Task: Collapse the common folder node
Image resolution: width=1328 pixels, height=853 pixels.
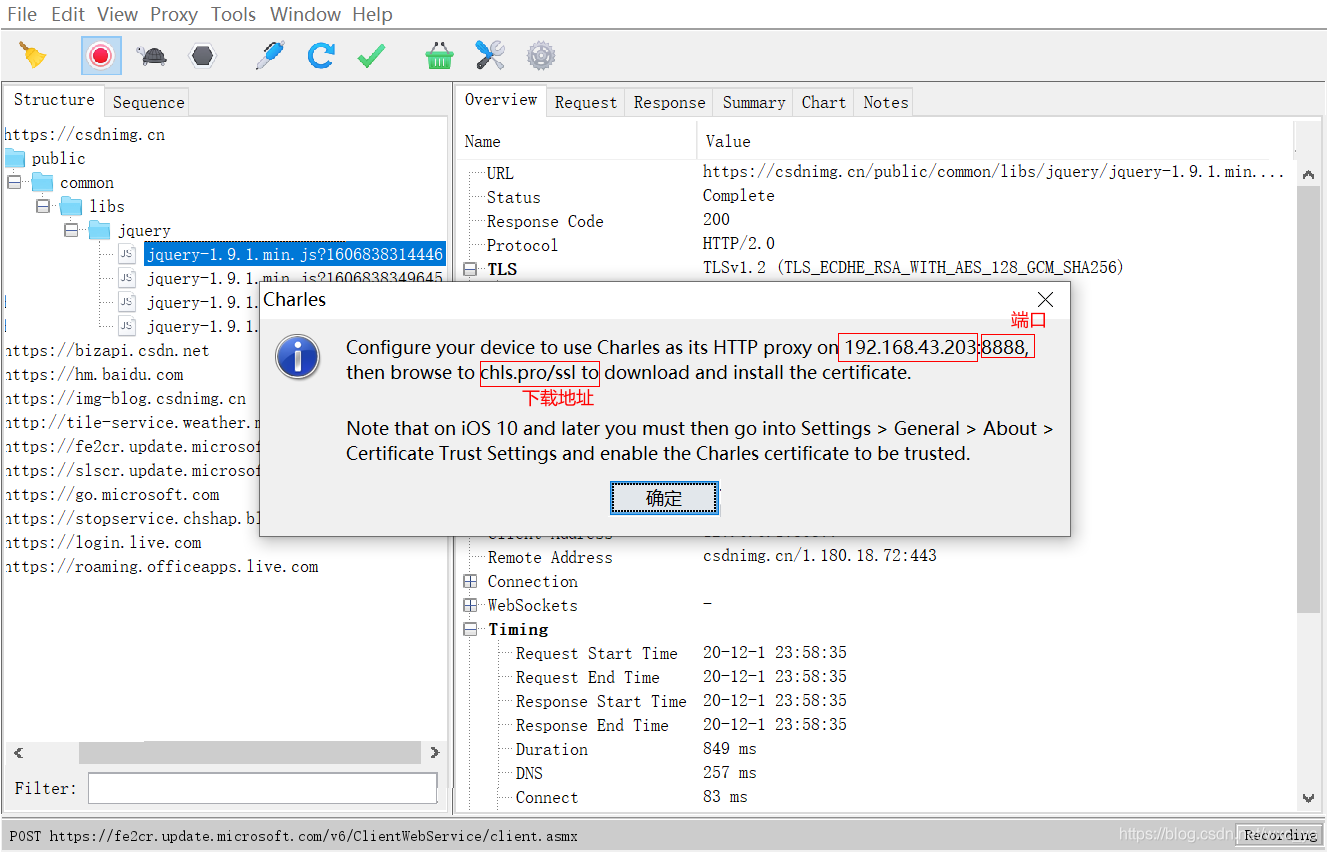Action: [14, 183]
